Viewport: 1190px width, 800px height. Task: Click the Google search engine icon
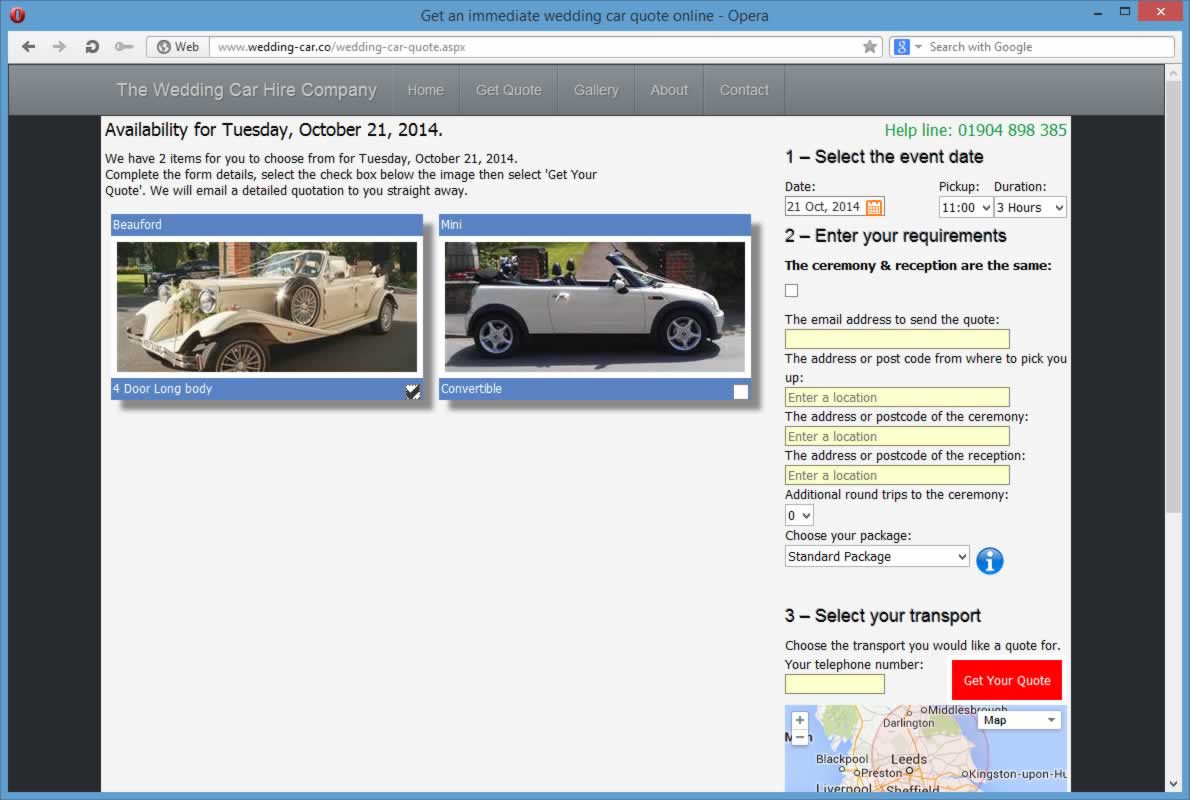902,47
